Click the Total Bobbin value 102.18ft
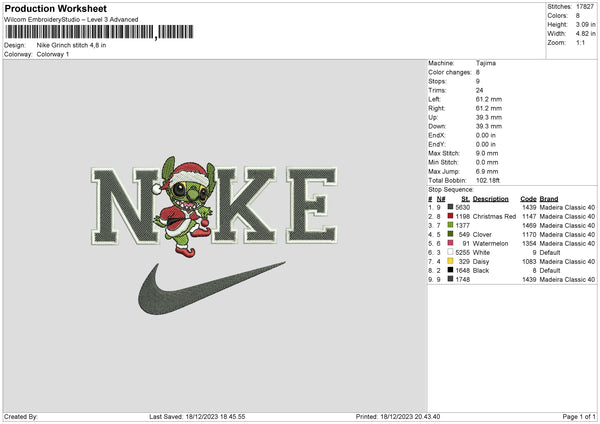Screen dimensions: 600x424 pyautogui.click(x=488, y=180)
